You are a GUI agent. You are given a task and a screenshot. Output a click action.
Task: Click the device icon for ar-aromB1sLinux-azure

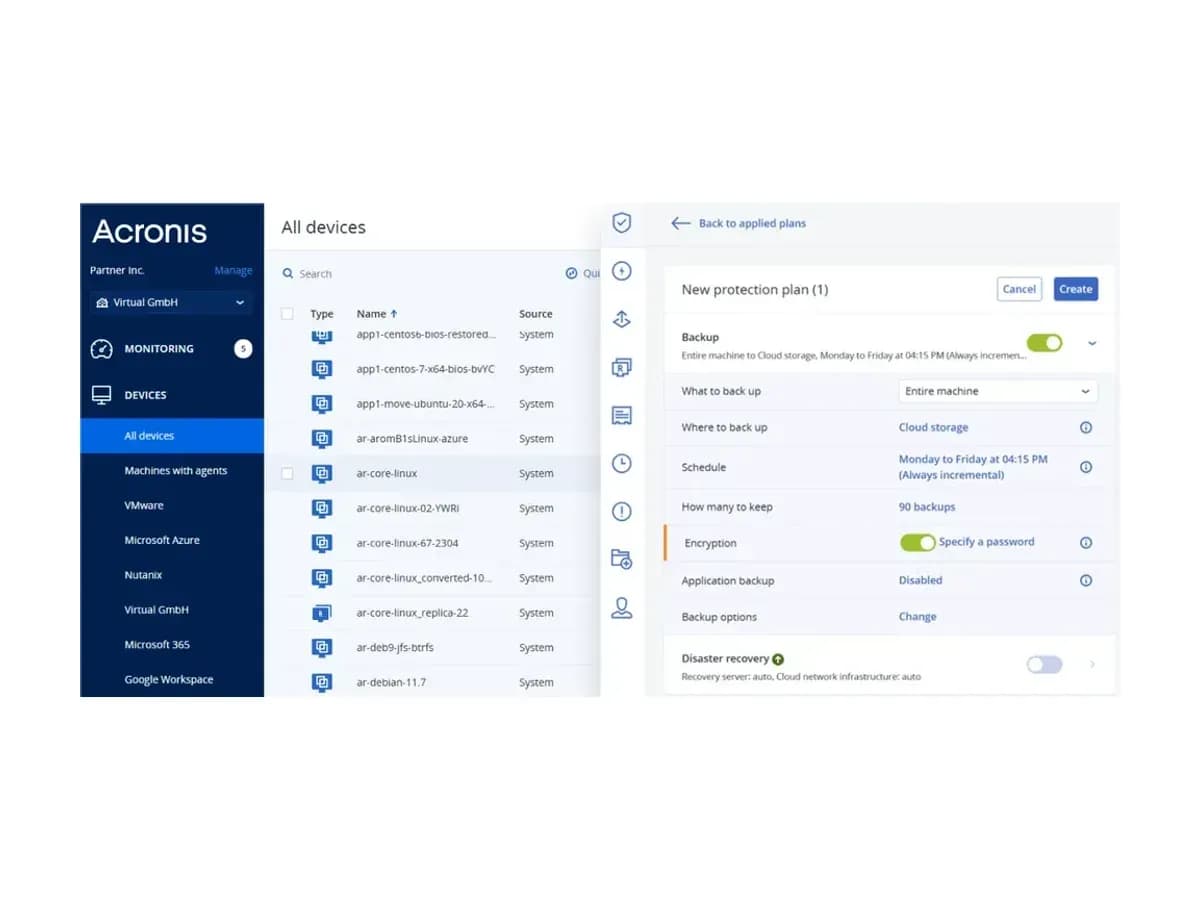322,439
